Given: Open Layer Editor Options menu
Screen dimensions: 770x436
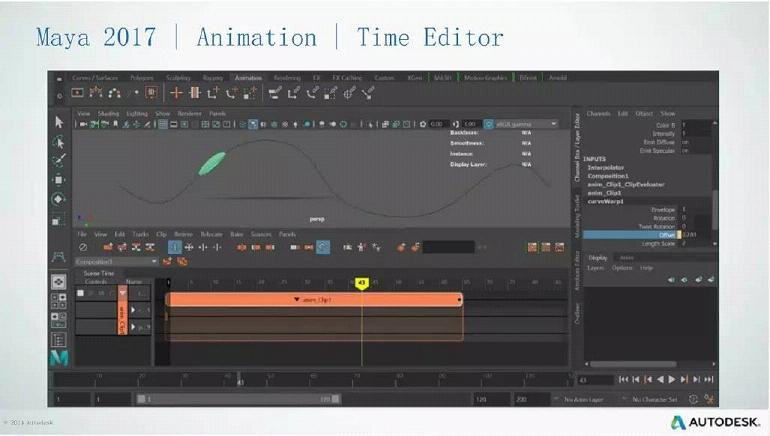Looking at the screenshot, I should click(622, 268).
